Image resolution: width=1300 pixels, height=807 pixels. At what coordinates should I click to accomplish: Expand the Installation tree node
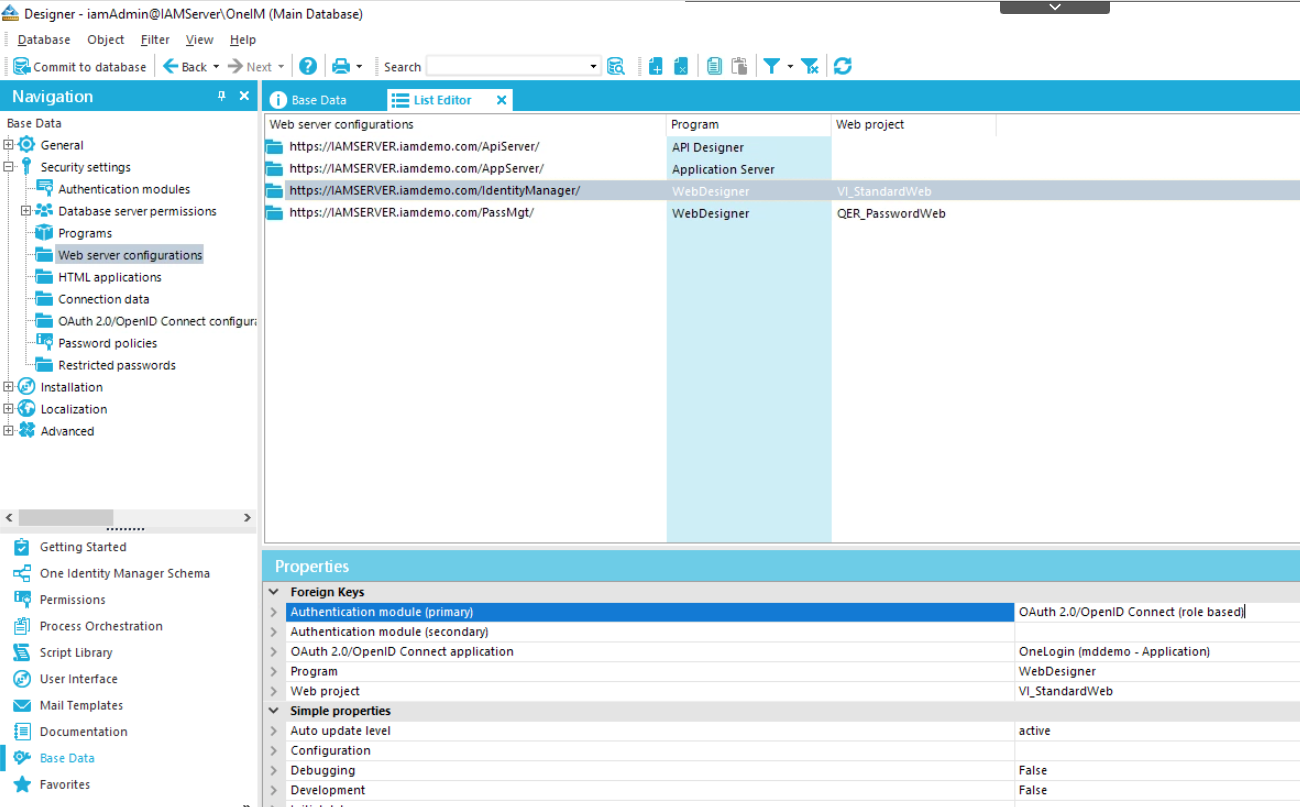pos(9,387)
